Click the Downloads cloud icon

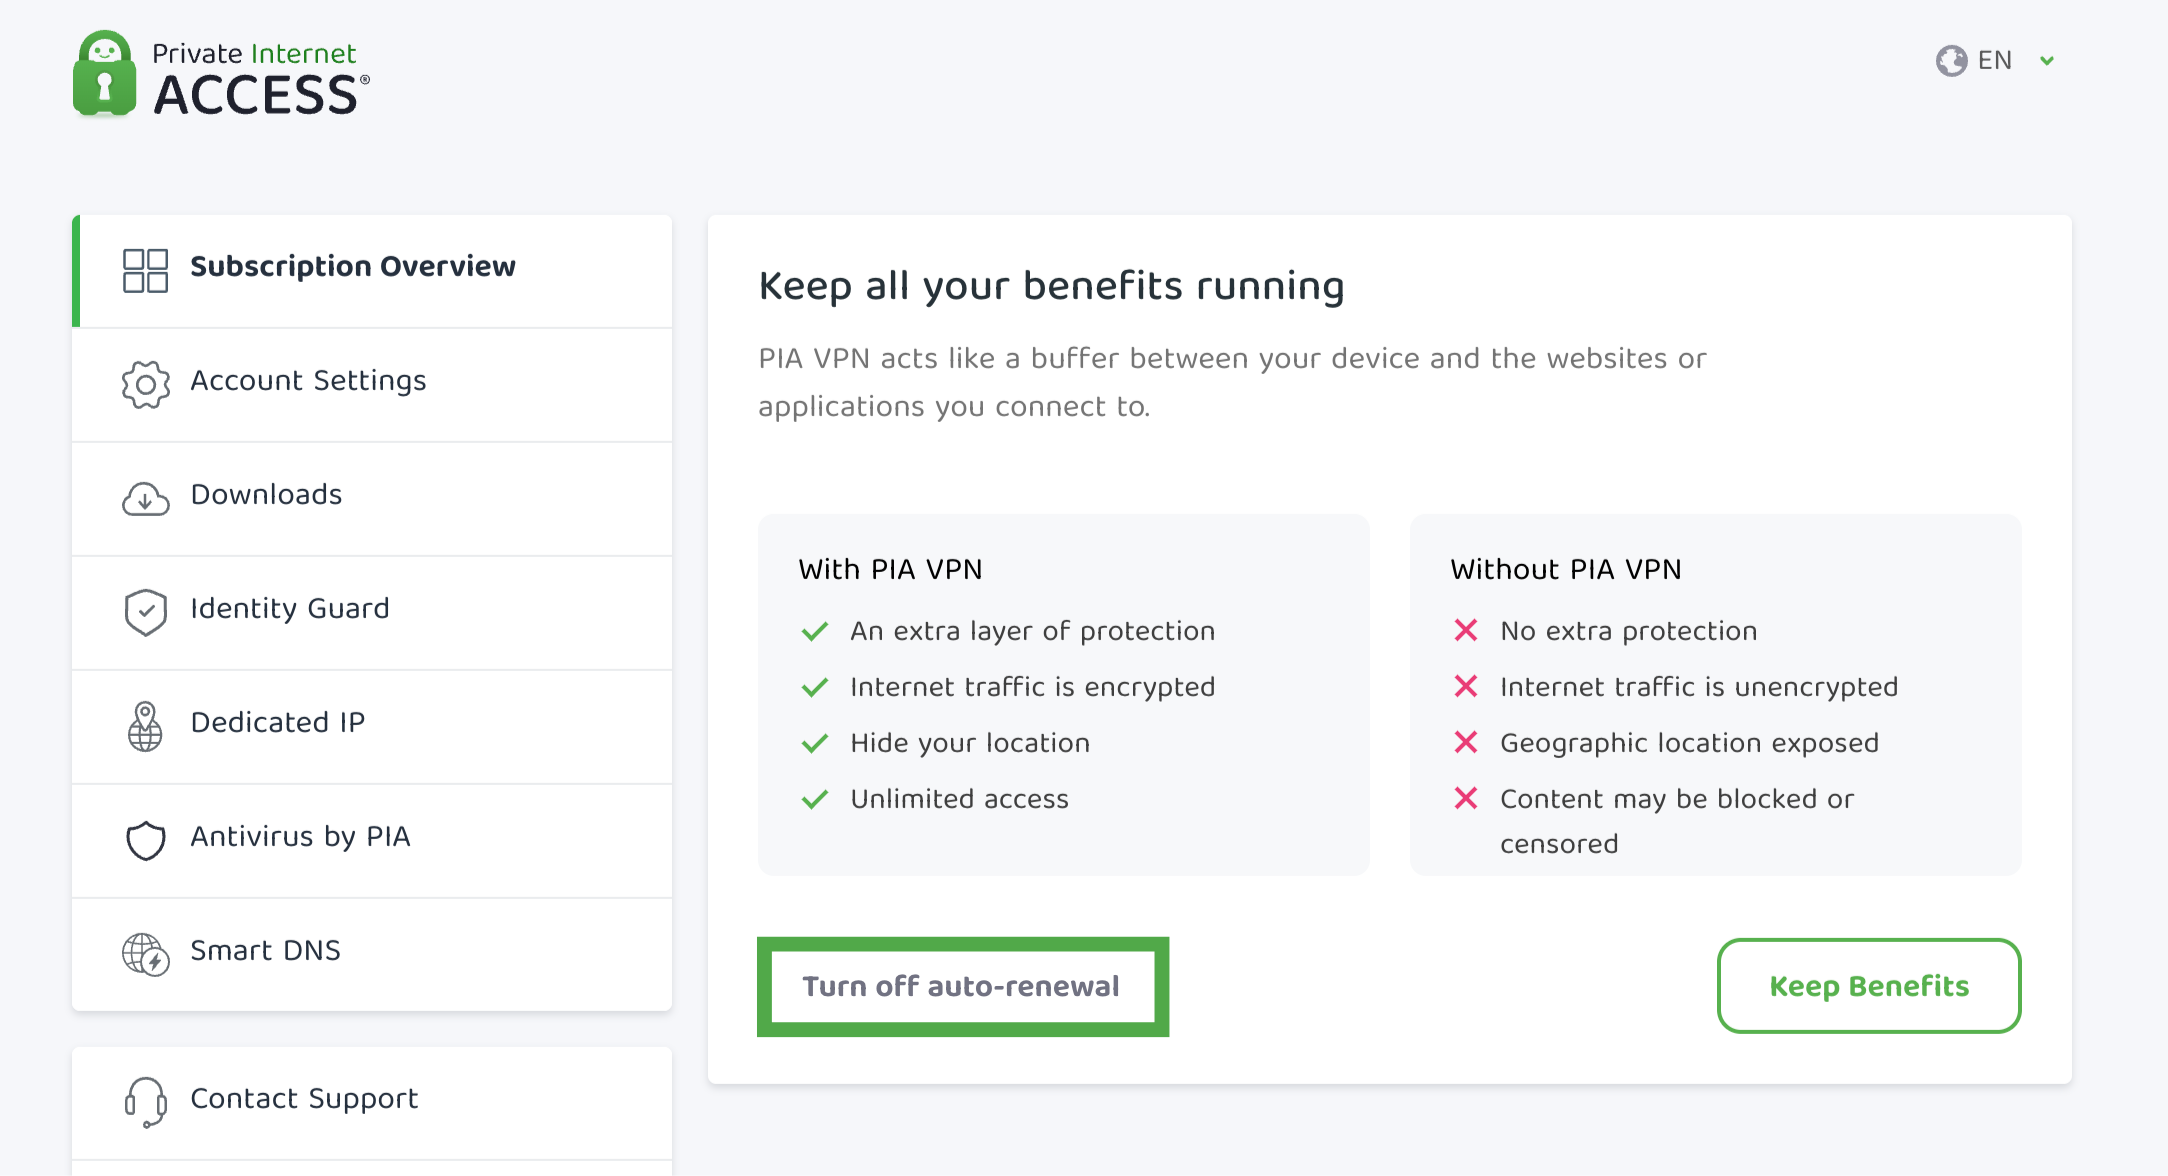pyautogui.click(x=146, y=498)
